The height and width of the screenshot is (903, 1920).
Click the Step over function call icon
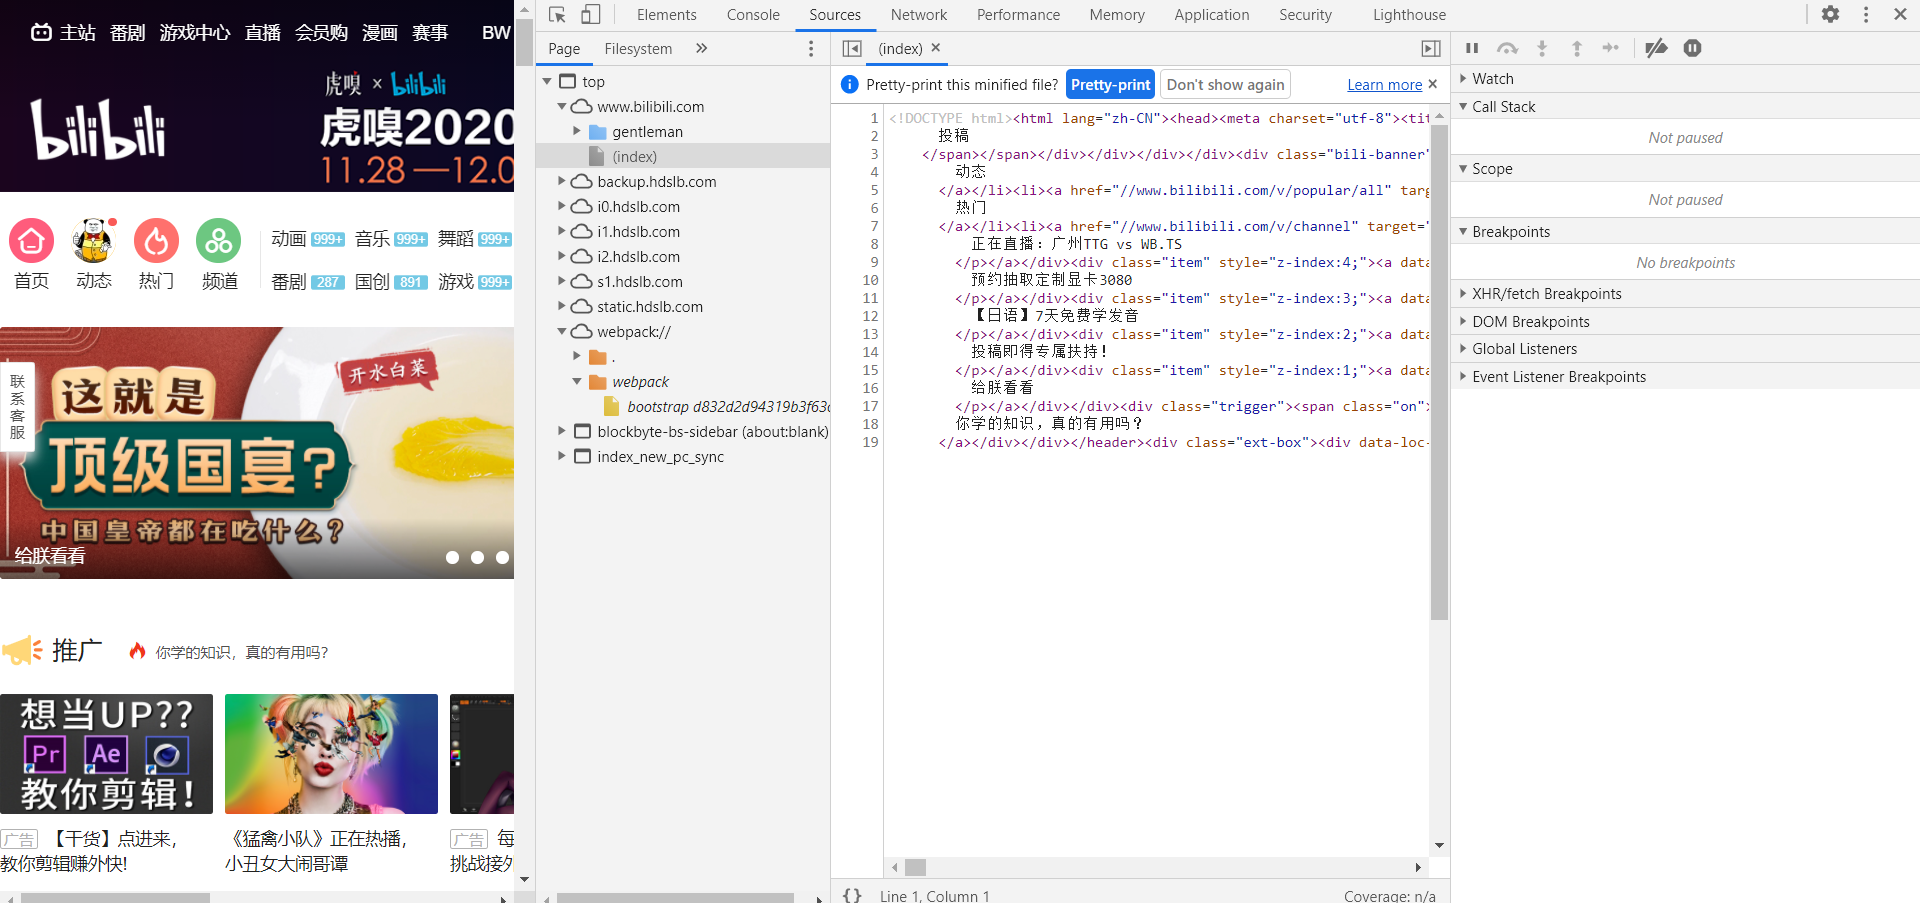pos(1507,48)
